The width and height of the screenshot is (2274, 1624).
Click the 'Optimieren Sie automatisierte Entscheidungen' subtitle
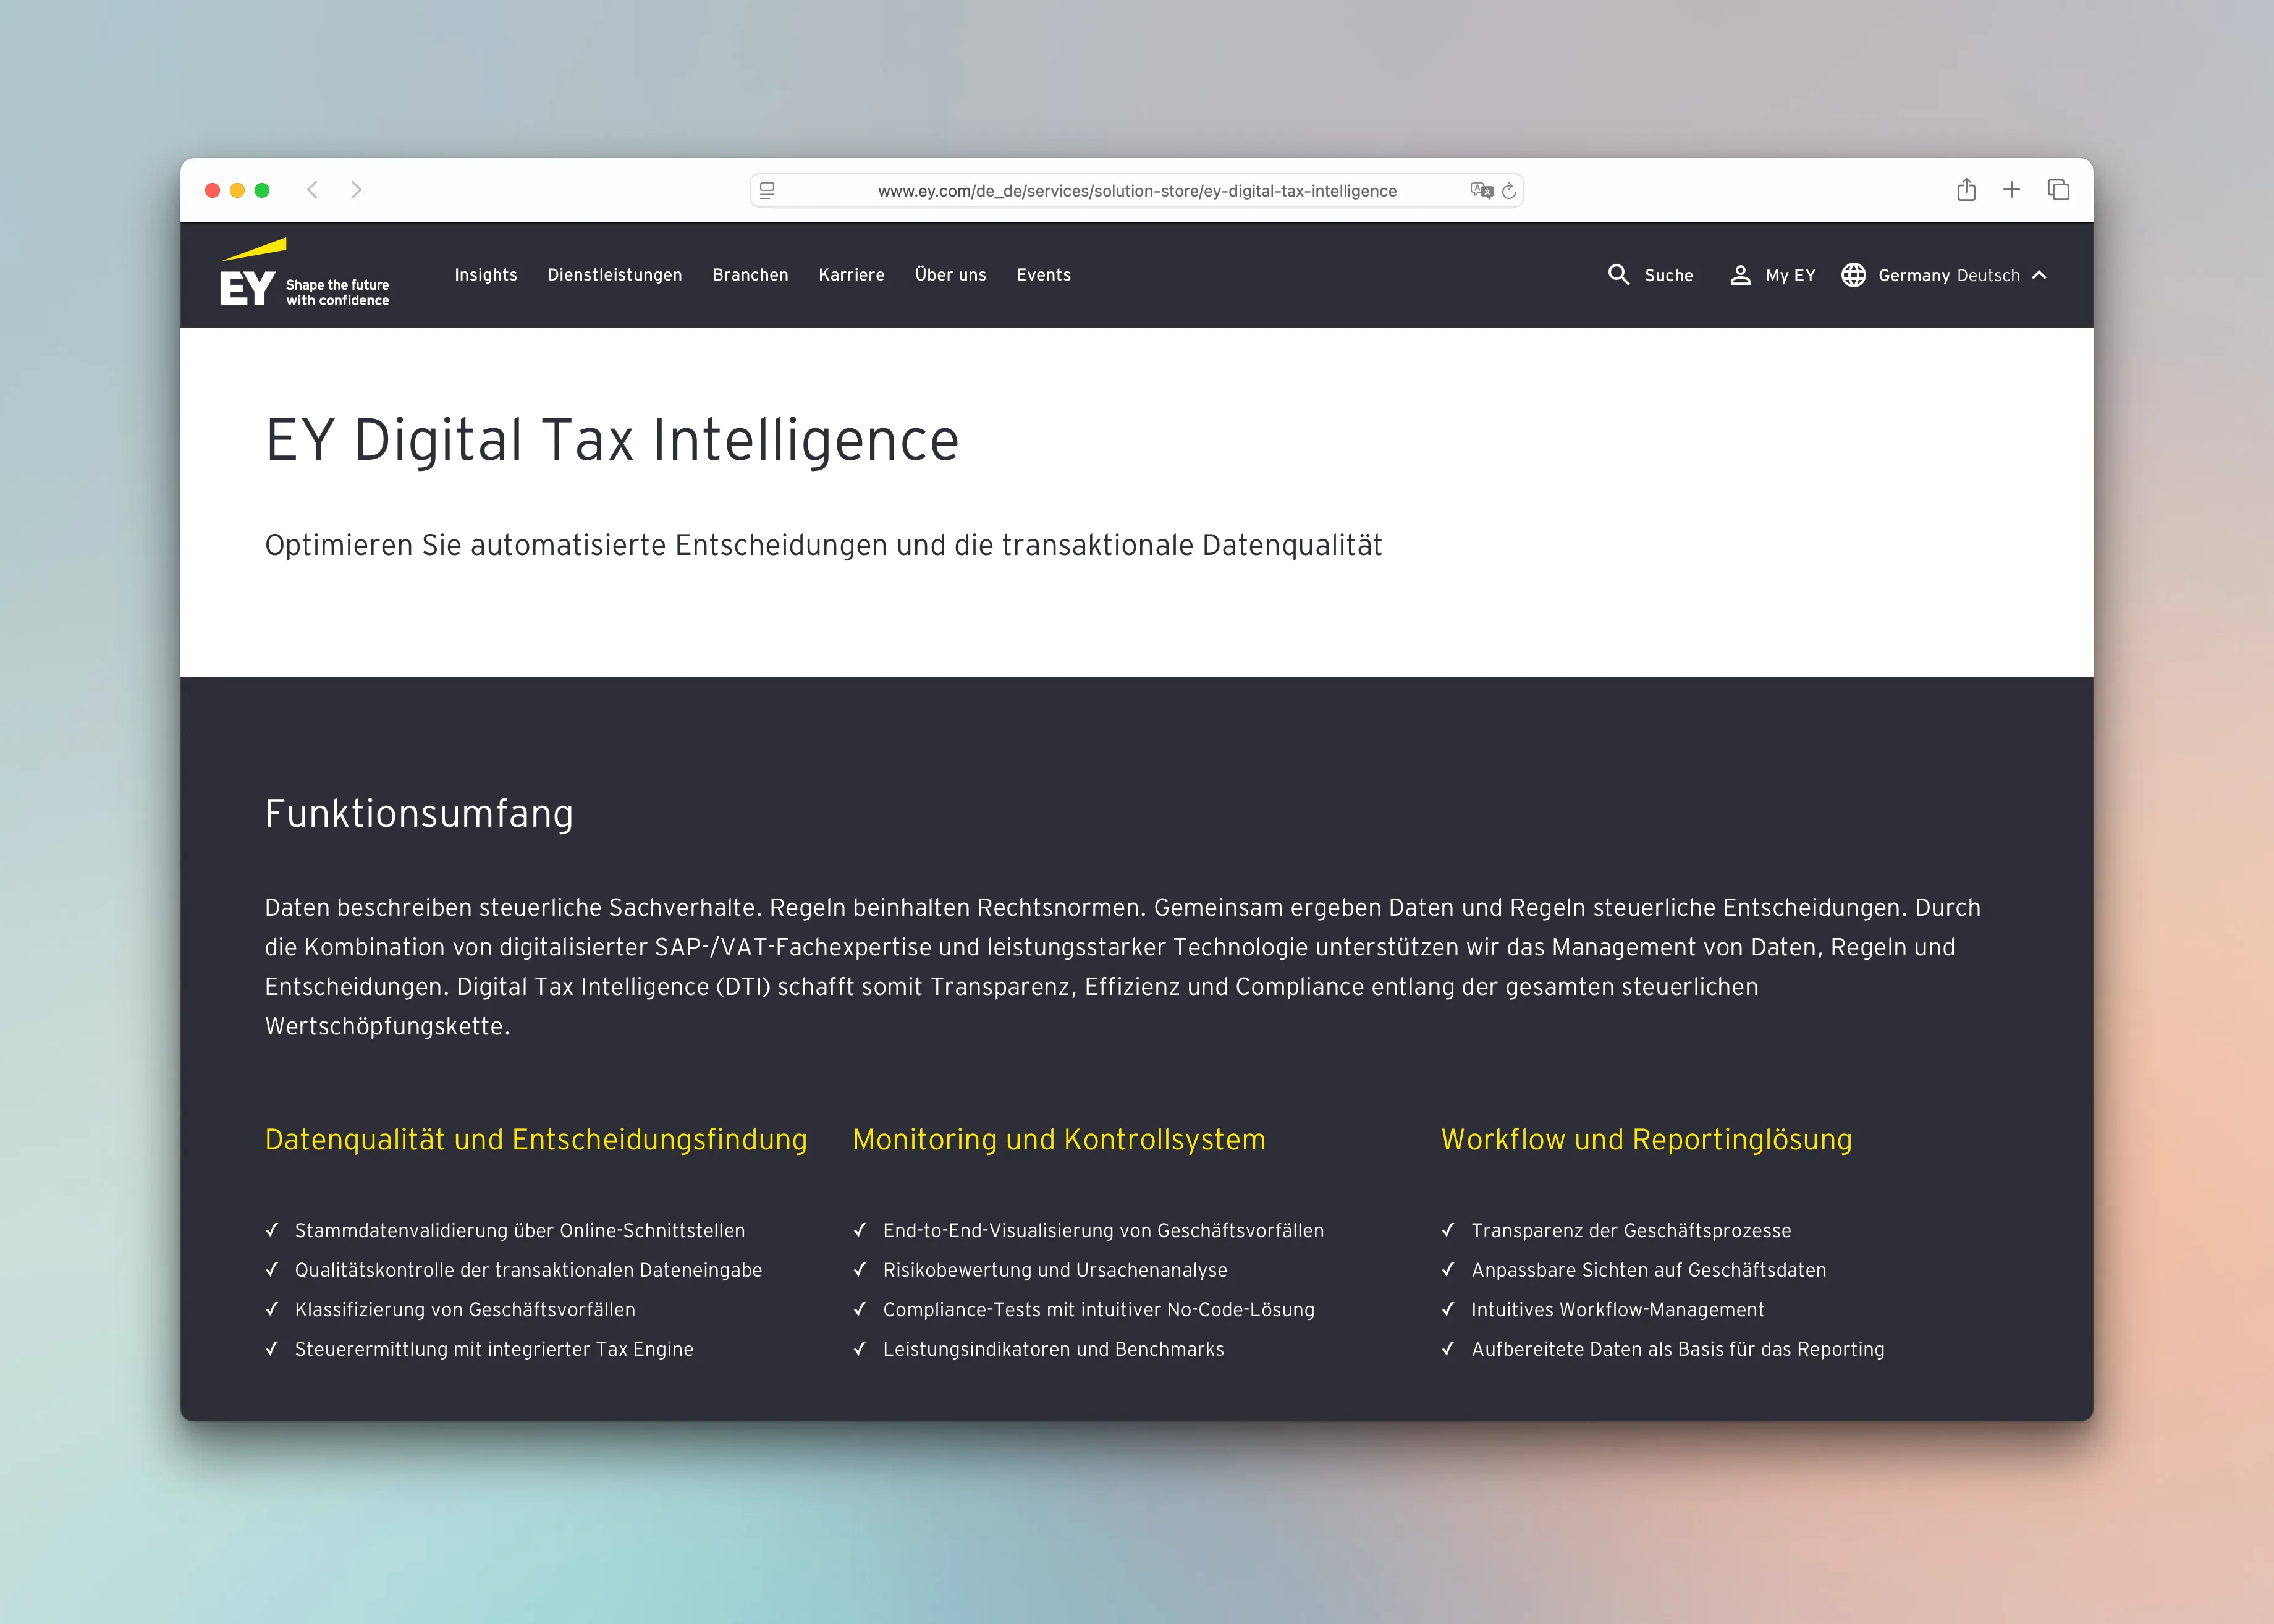click(823, 546)
